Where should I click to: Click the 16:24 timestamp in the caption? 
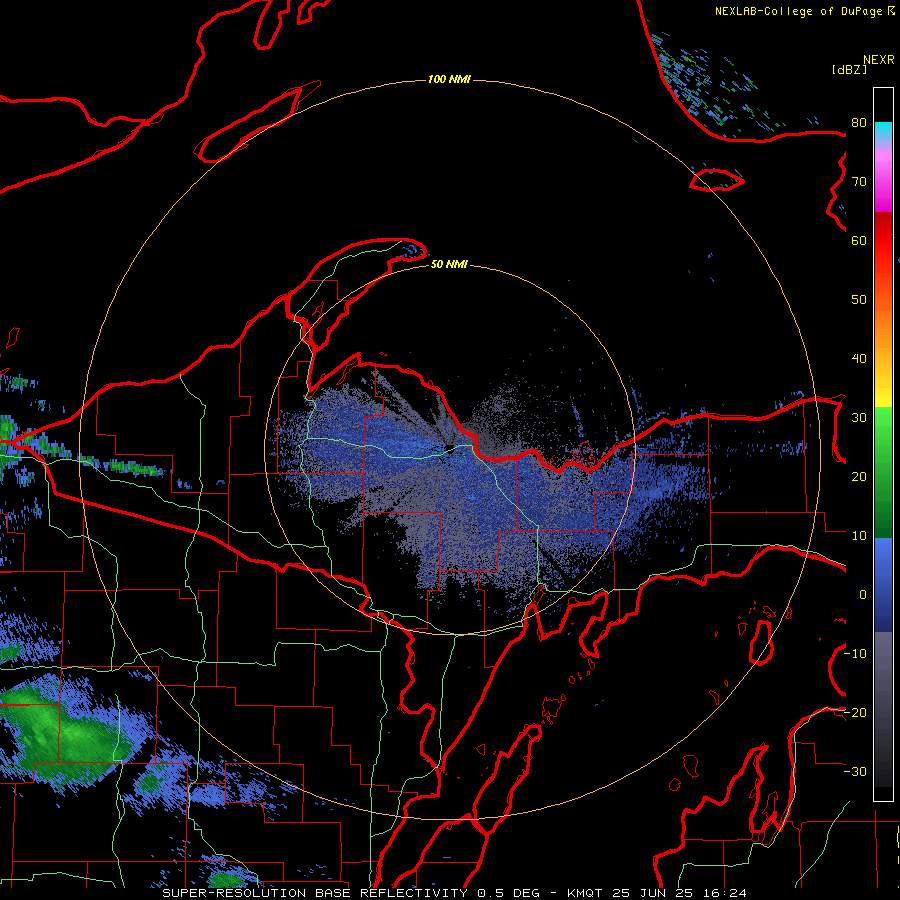(727, 893)
